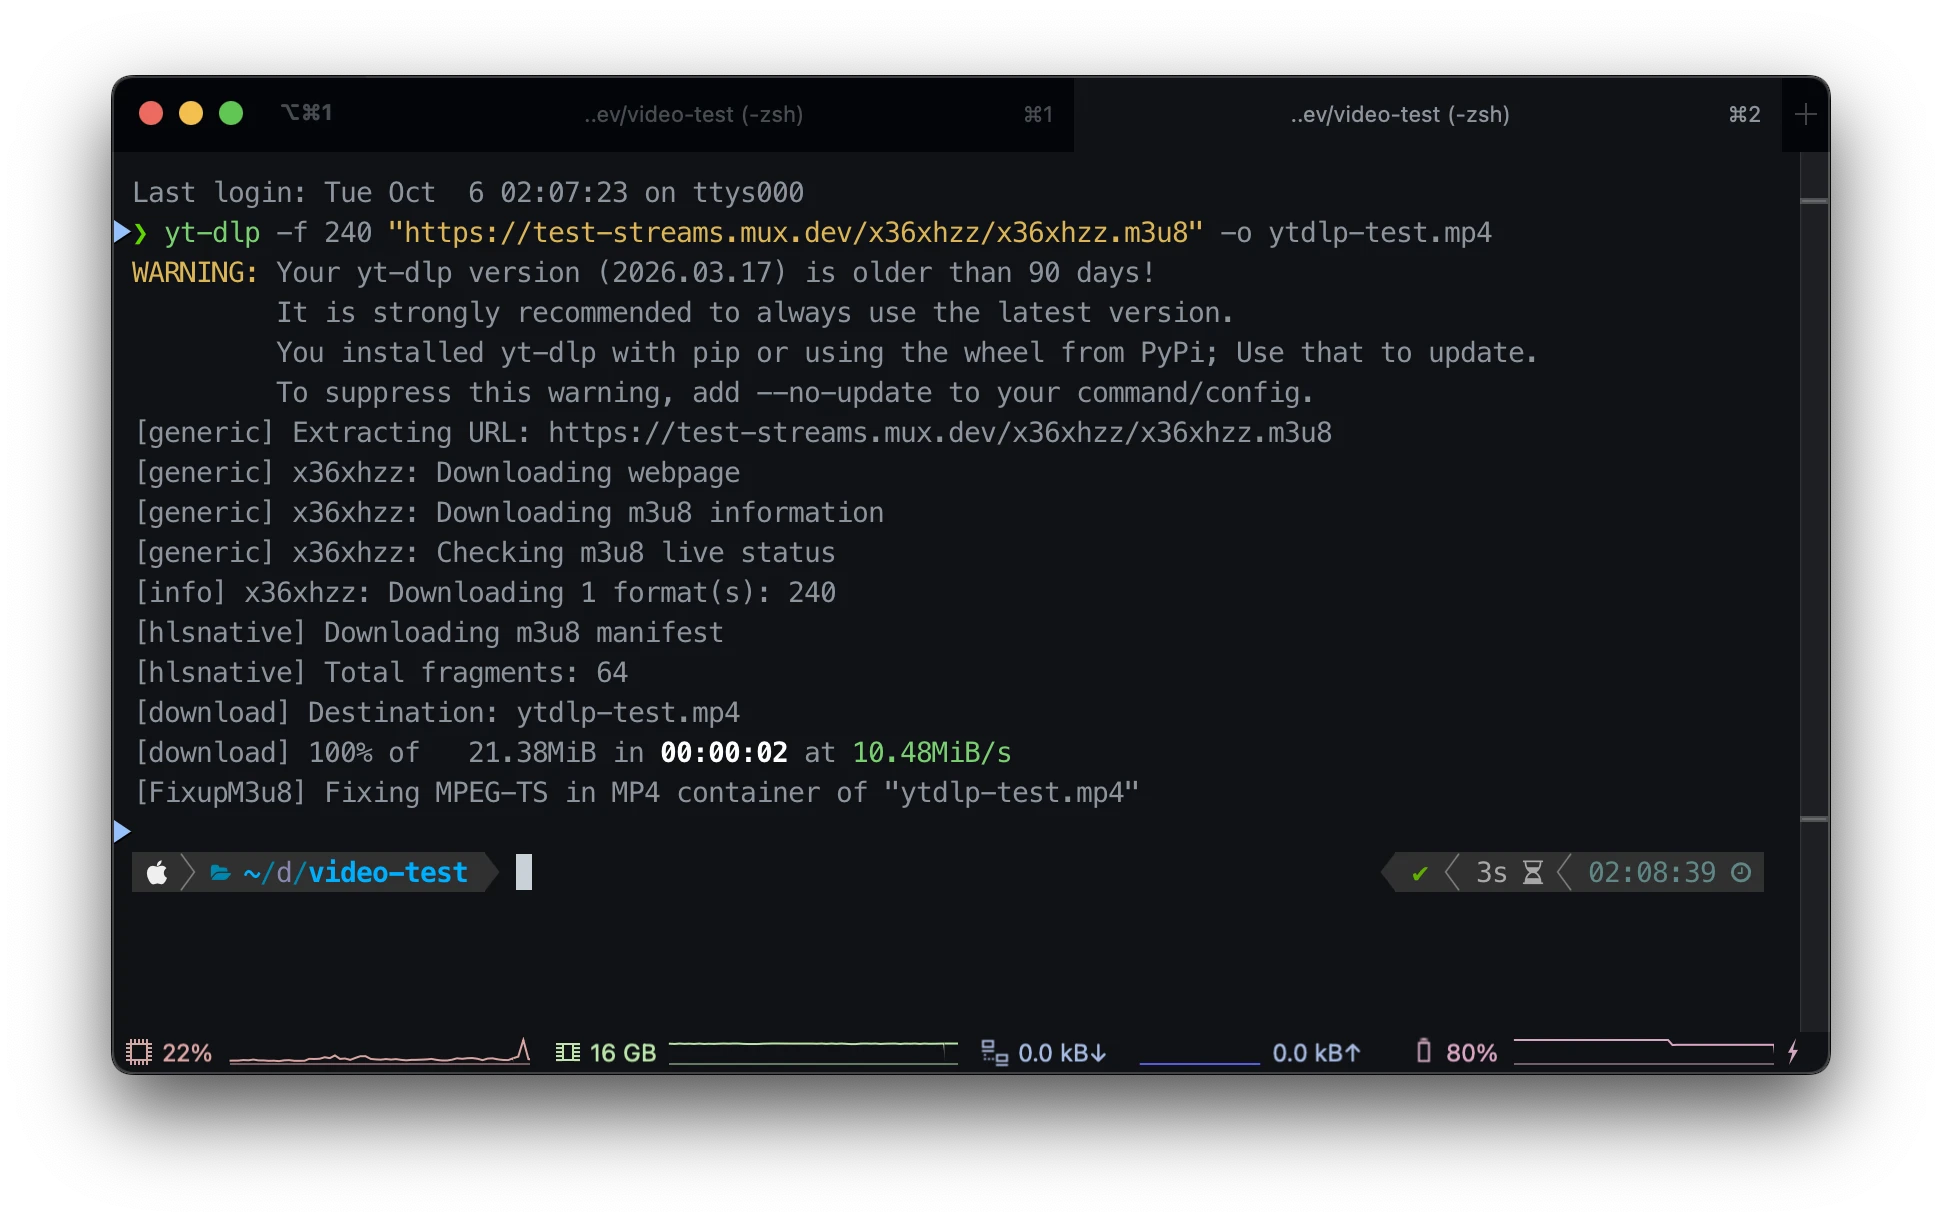Image resolution: width=1942 pixels, height=1222 pixels.
Task: Minimize the terminal with the yellow button
Action: [x=191, y=113]
